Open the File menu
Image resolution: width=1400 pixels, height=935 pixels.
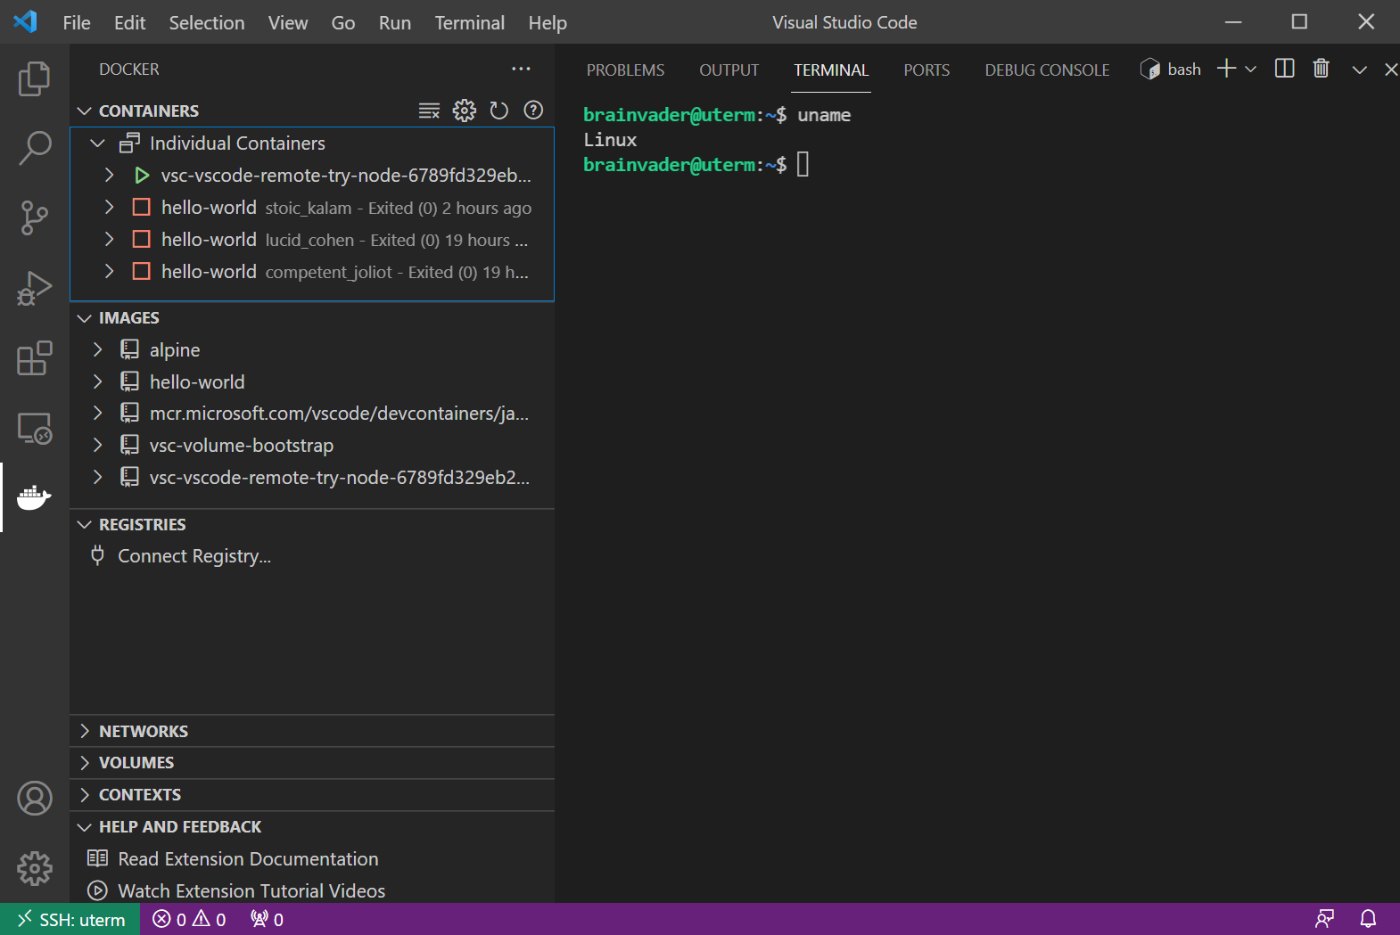click(76, 22)
